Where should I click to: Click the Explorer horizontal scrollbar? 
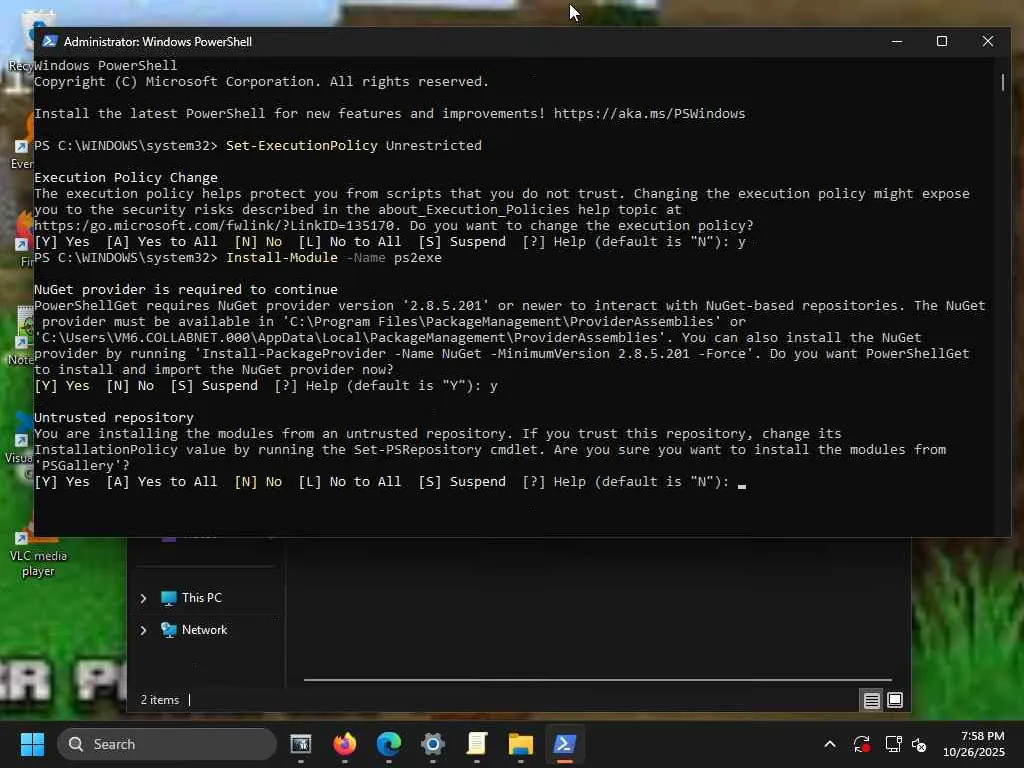[598, 680]
